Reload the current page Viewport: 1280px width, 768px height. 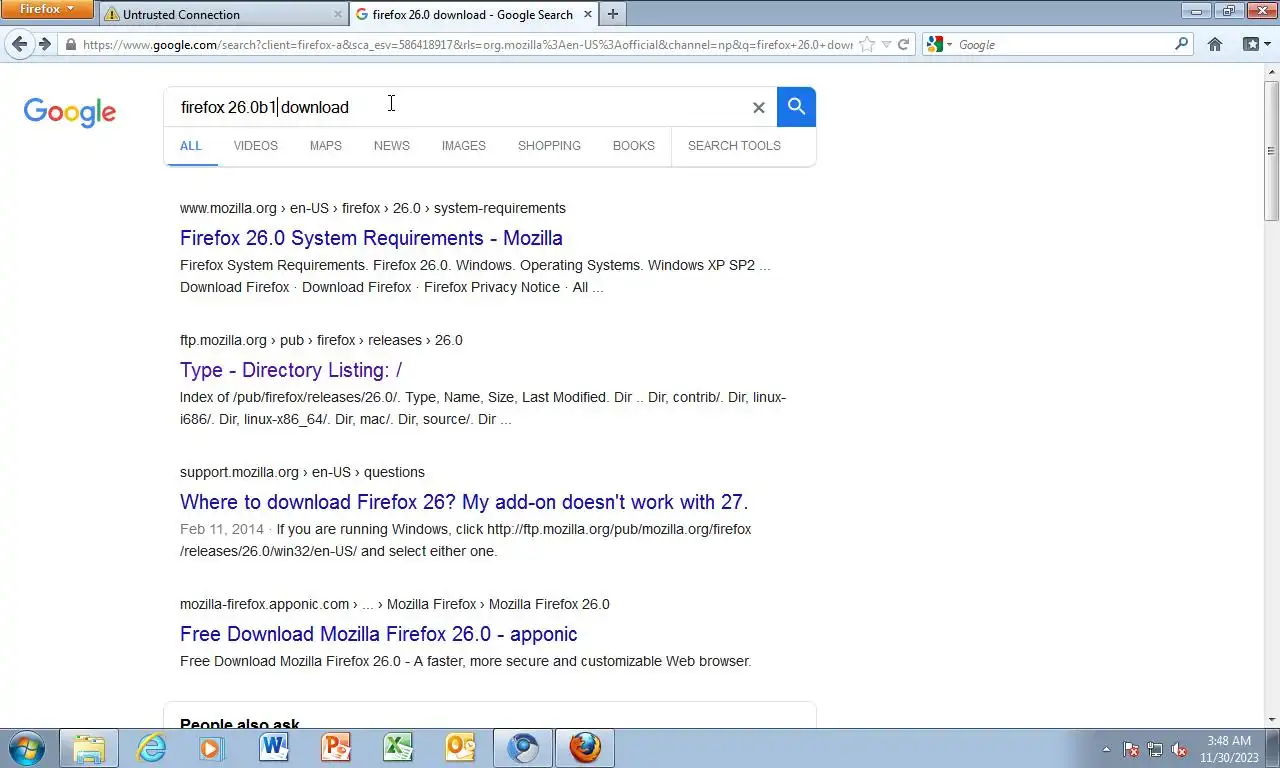904,45
